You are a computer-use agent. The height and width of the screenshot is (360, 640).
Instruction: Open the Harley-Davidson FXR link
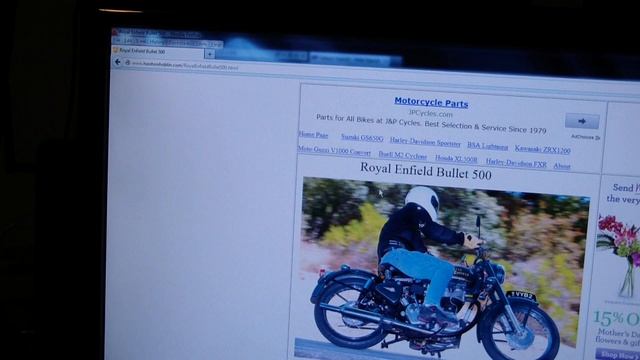point(516,163)
